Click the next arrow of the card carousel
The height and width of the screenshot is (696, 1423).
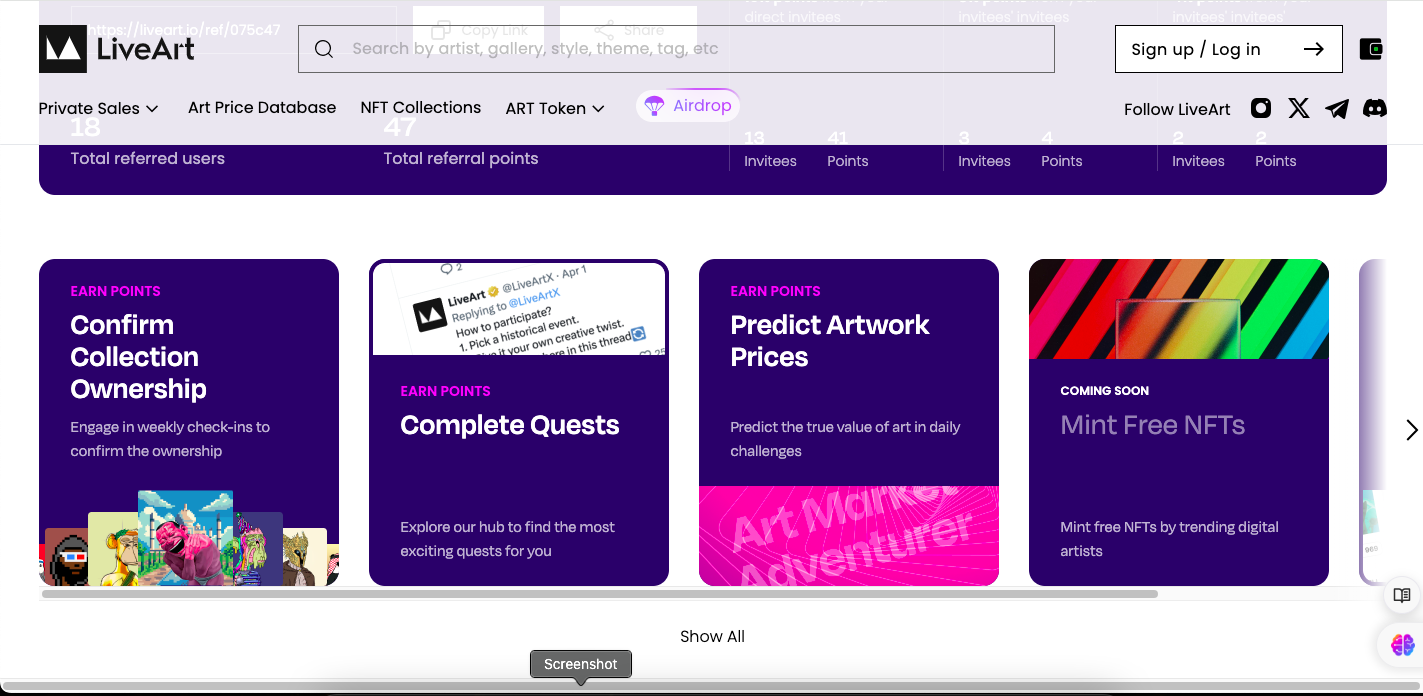tap(1411, 430)
